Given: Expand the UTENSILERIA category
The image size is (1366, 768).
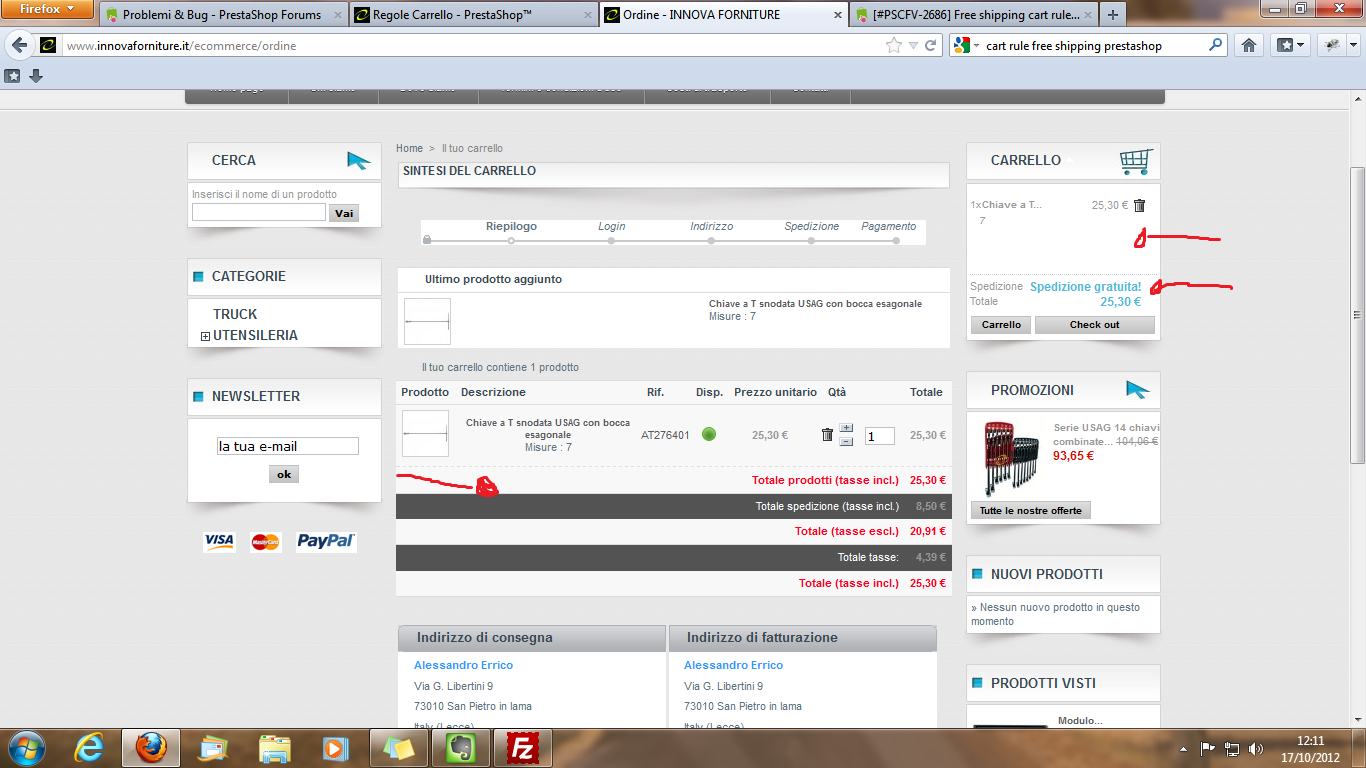Looking at the screenshot, I should 205,336.
